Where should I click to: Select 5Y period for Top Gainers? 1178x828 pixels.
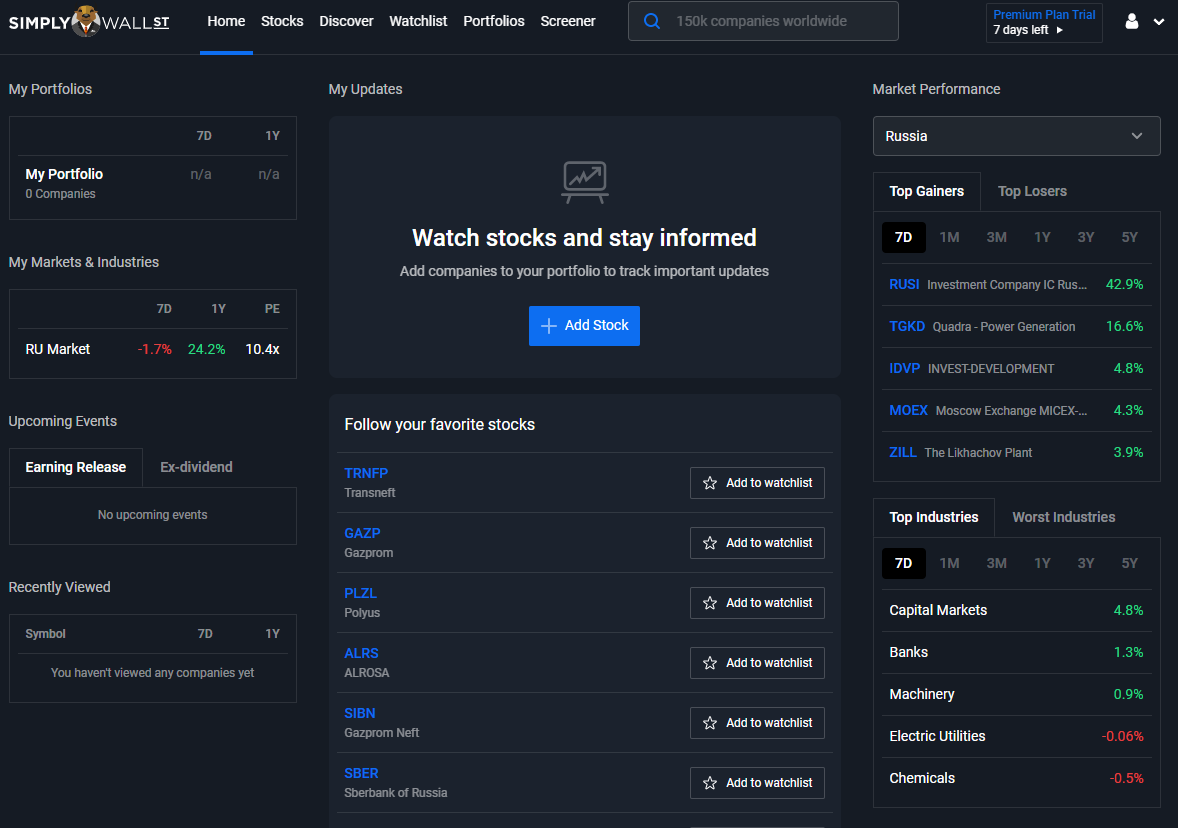coord(1130,237)
